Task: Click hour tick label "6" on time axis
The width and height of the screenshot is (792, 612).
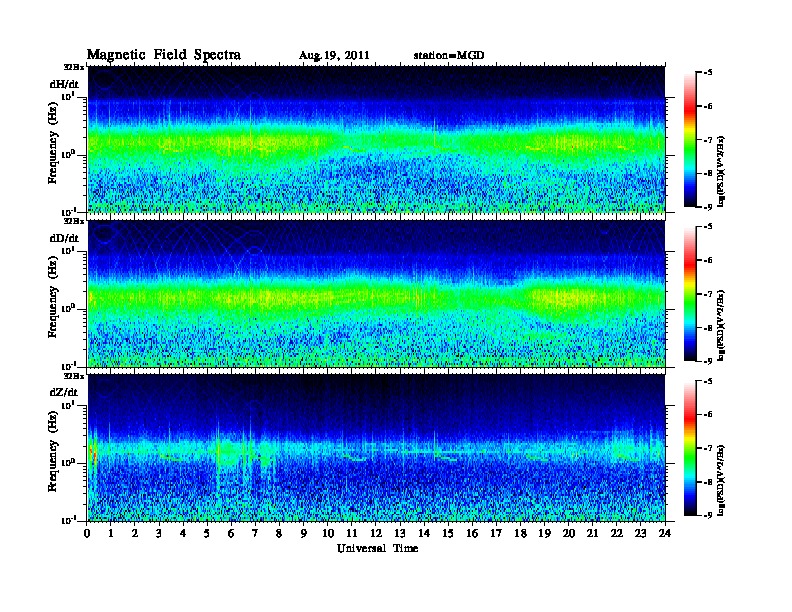Action: tap(231, 534)
